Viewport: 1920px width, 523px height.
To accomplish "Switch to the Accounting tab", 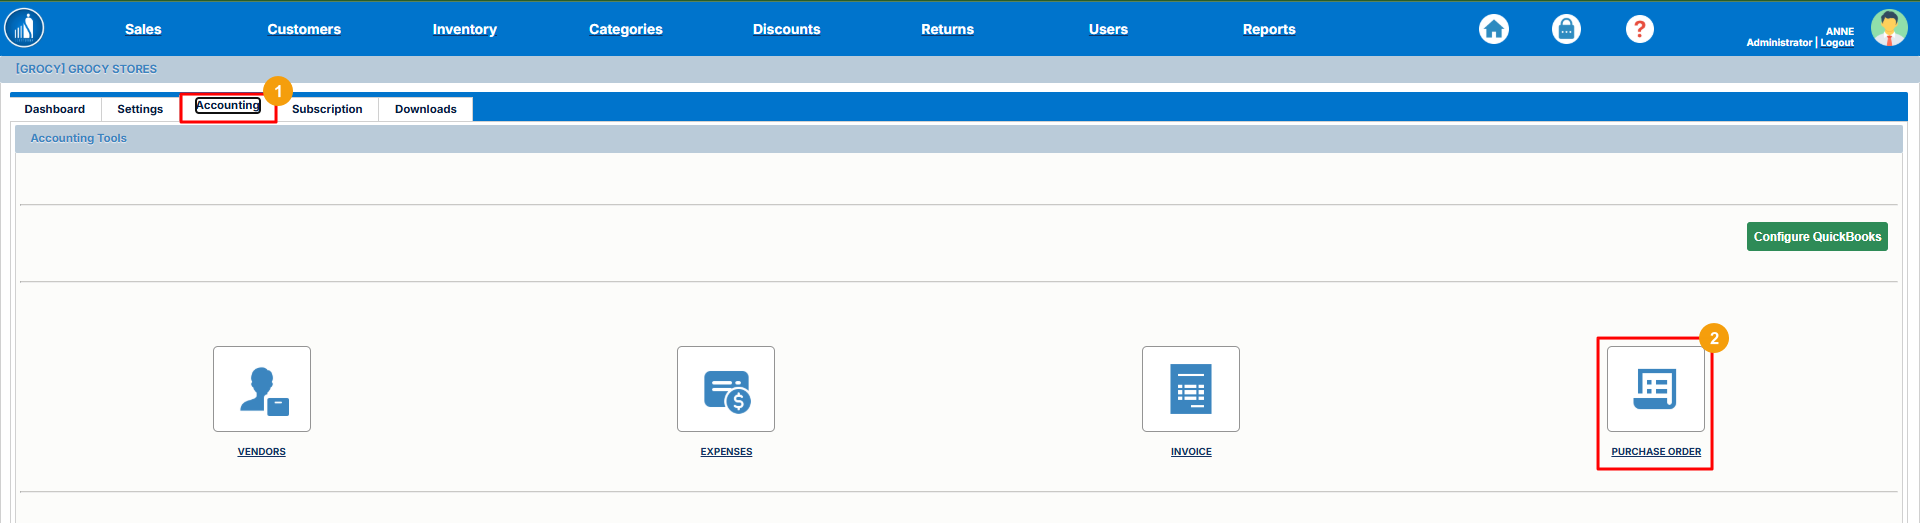I will pyautogui.click(x=228, y=106).
